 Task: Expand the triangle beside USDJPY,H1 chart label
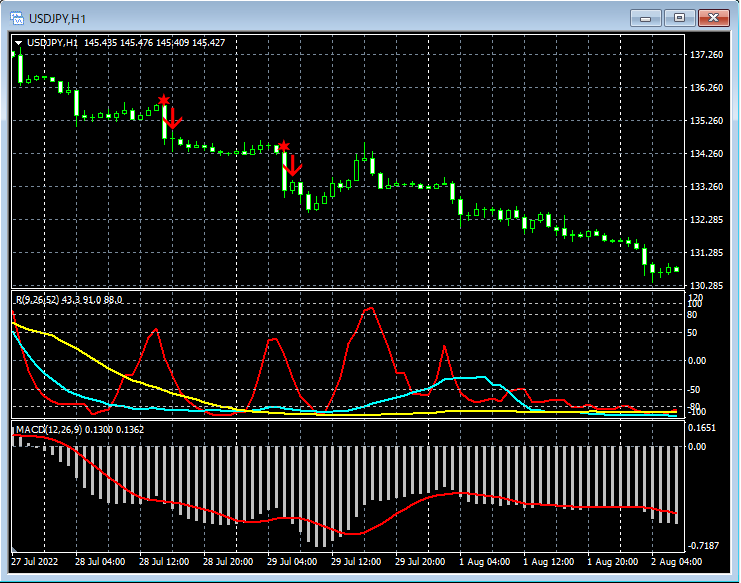click(x=18, y=42)
